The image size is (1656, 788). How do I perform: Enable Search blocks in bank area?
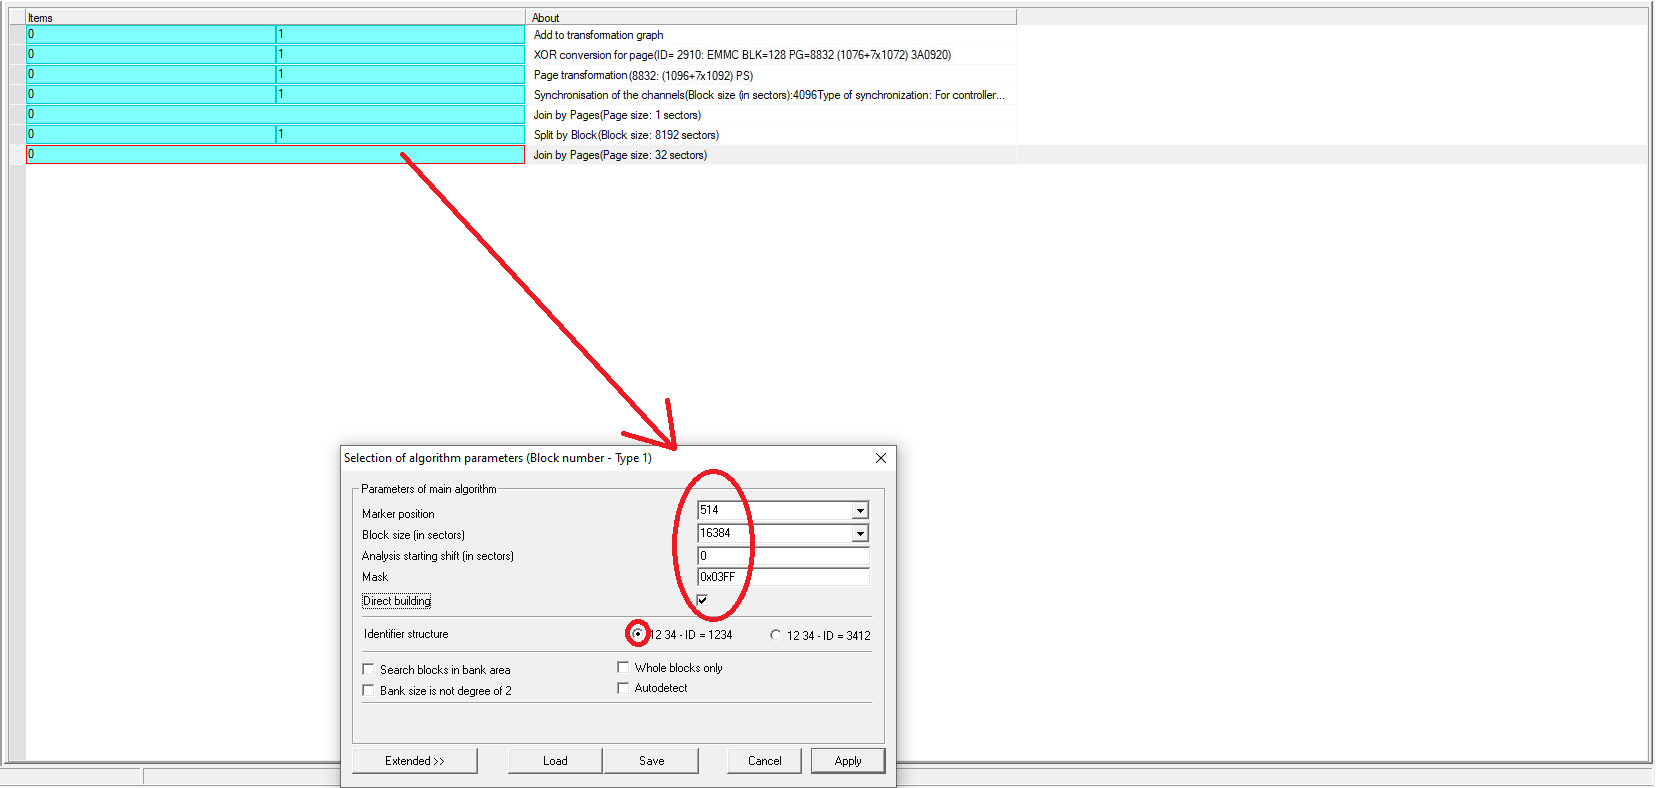coord(368,670)
